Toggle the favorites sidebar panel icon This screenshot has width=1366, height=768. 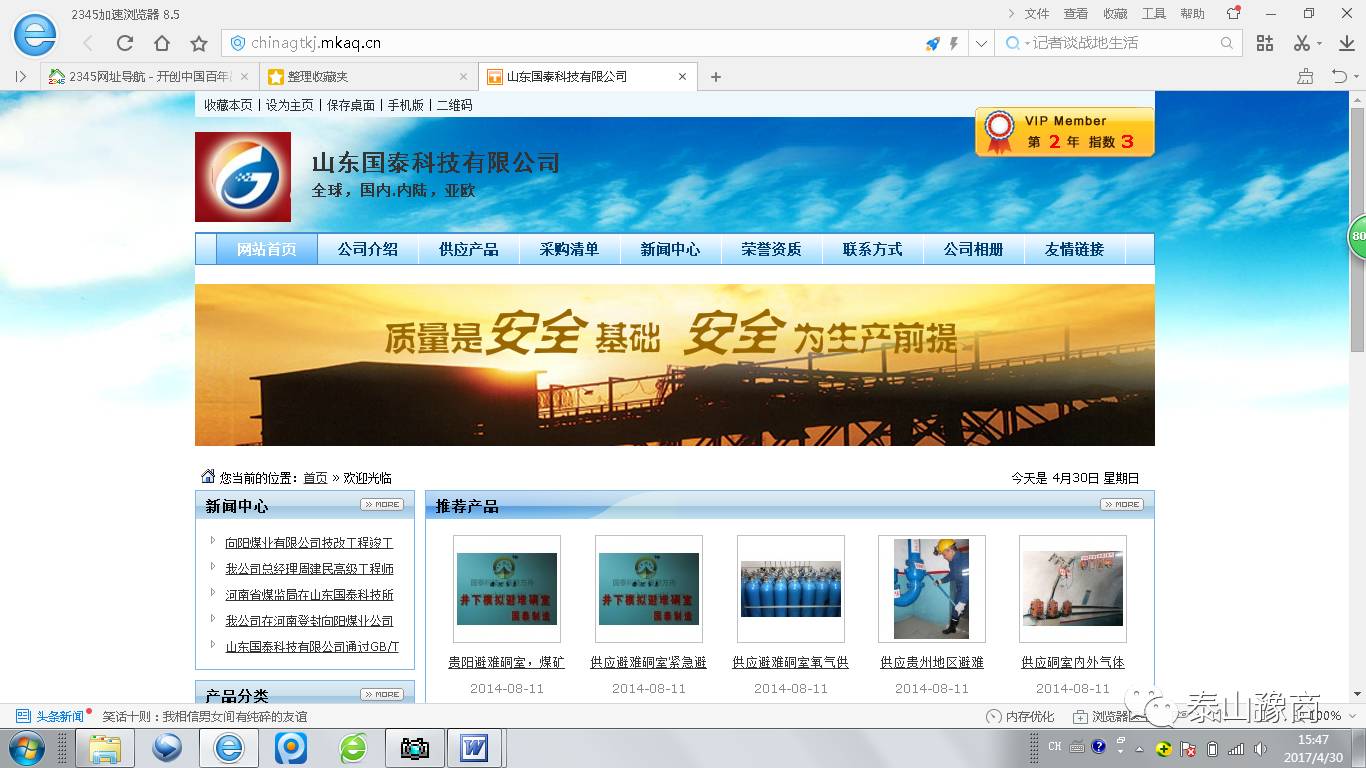(x=20, y=76)
